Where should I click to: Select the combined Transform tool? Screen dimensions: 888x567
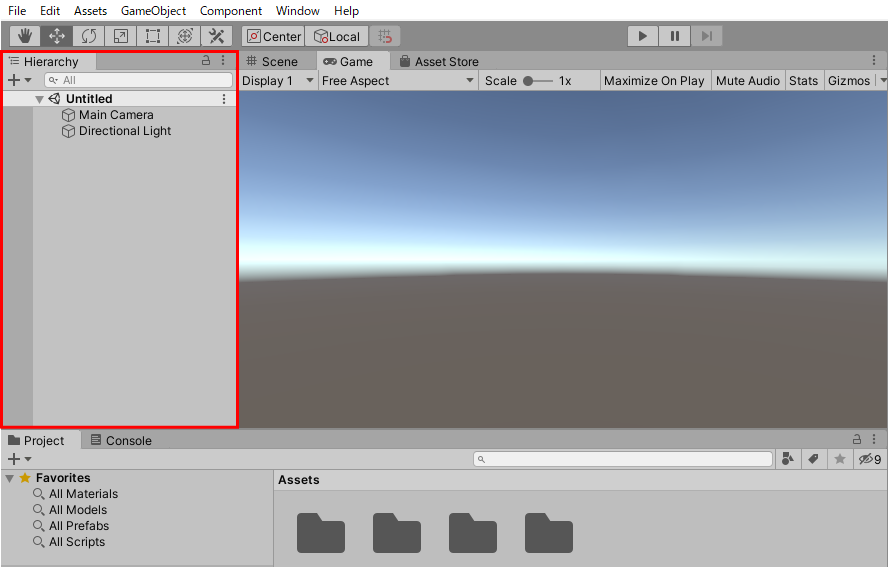(x=185, y=36)
